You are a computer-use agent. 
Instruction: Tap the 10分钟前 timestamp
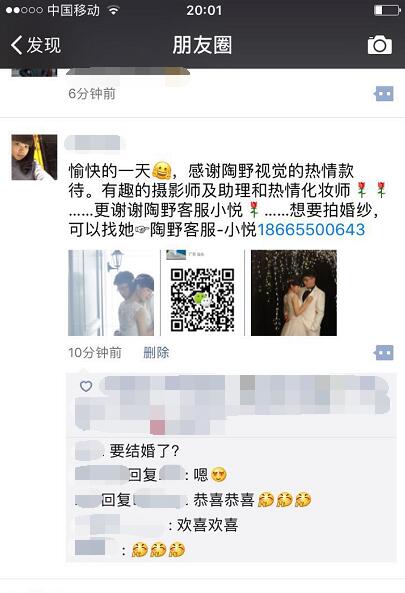(95, 352)
